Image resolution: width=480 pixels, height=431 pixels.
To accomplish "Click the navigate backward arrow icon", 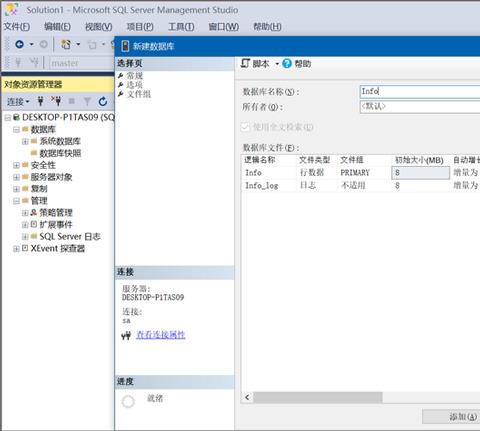I will pos(20,44).
